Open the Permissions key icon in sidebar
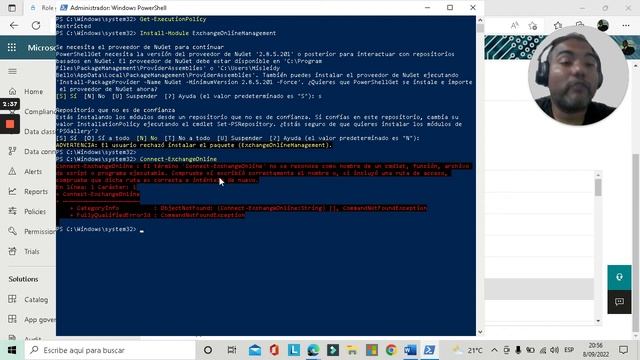Screen dimensions: 640x360 pos(13,231)
